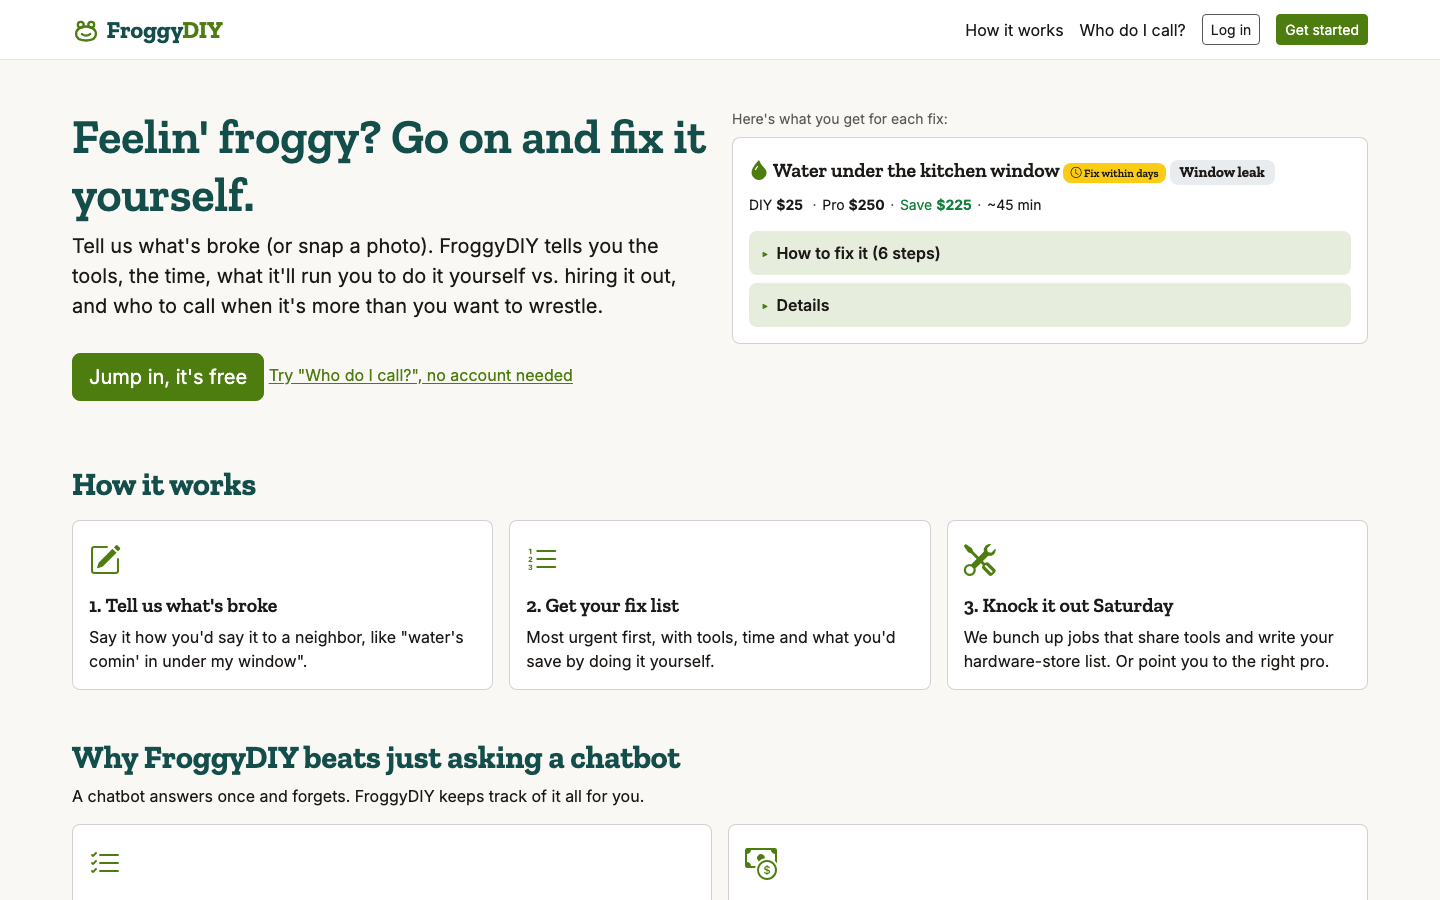Follow the Try "Who do I call?" link
Viewport: 1440px width, 900px height.
pyautogui.click(x=421, y=375)
